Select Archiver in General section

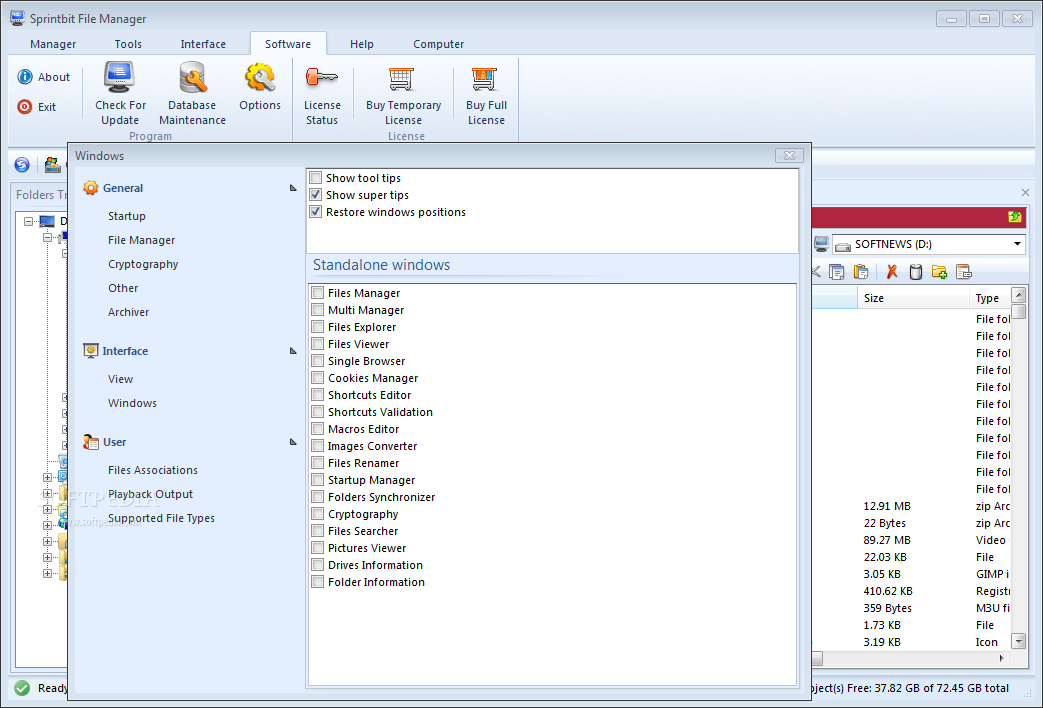click(x=128, y=312)
